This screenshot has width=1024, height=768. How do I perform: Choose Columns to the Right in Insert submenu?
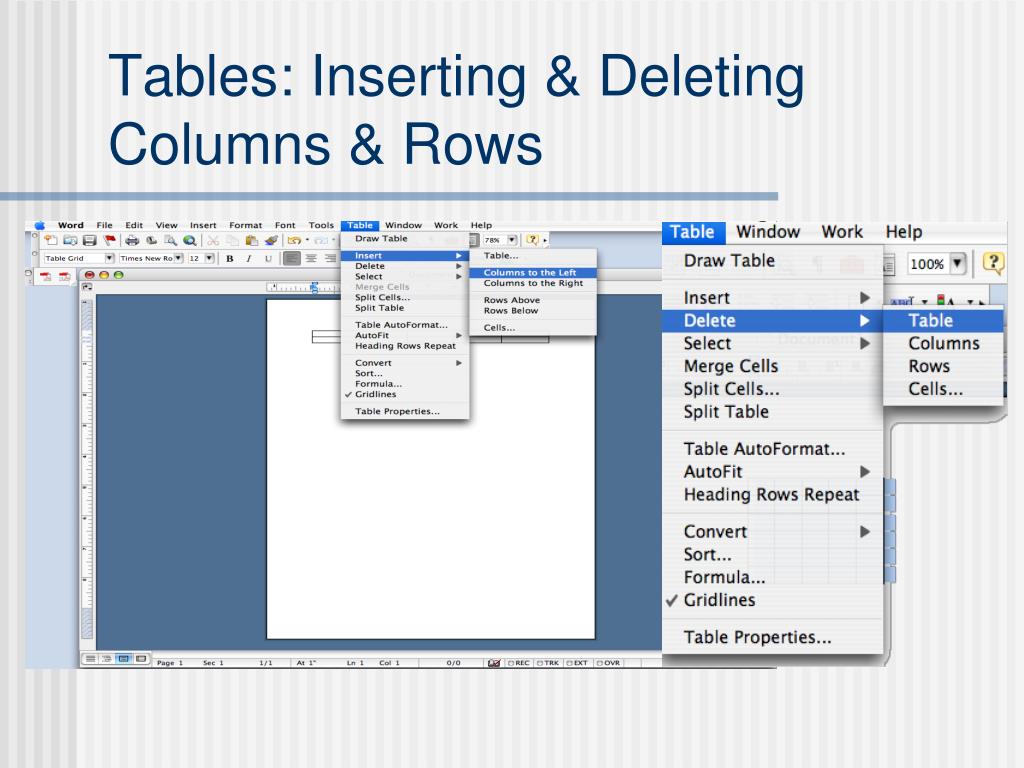tap(533, 283)
